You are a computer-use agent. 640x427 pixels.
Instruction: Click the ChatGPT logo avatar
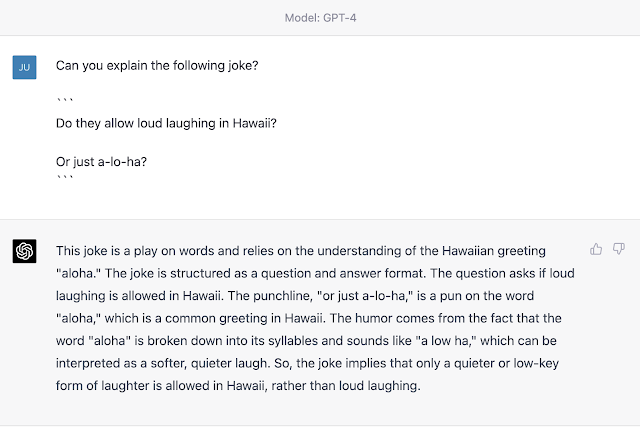[x=25, y=250]
